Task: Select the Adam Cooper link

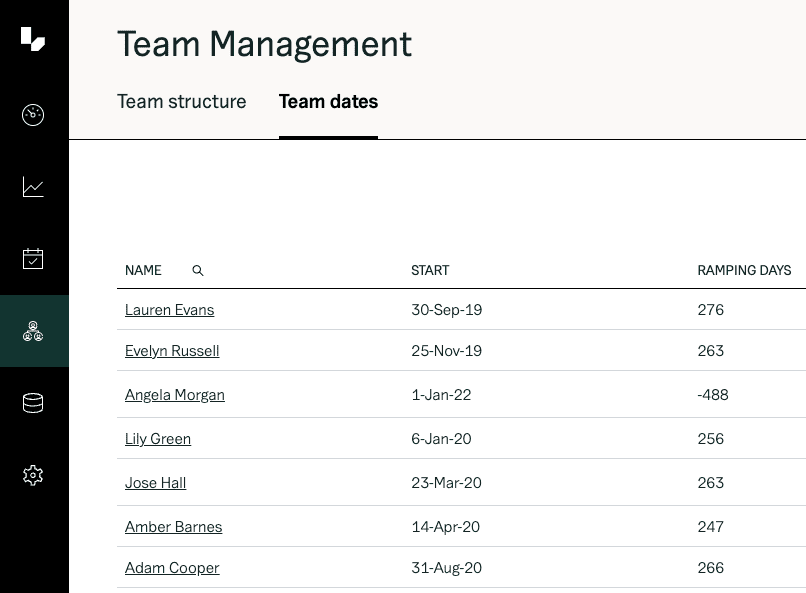Action: tap(172, 568)
